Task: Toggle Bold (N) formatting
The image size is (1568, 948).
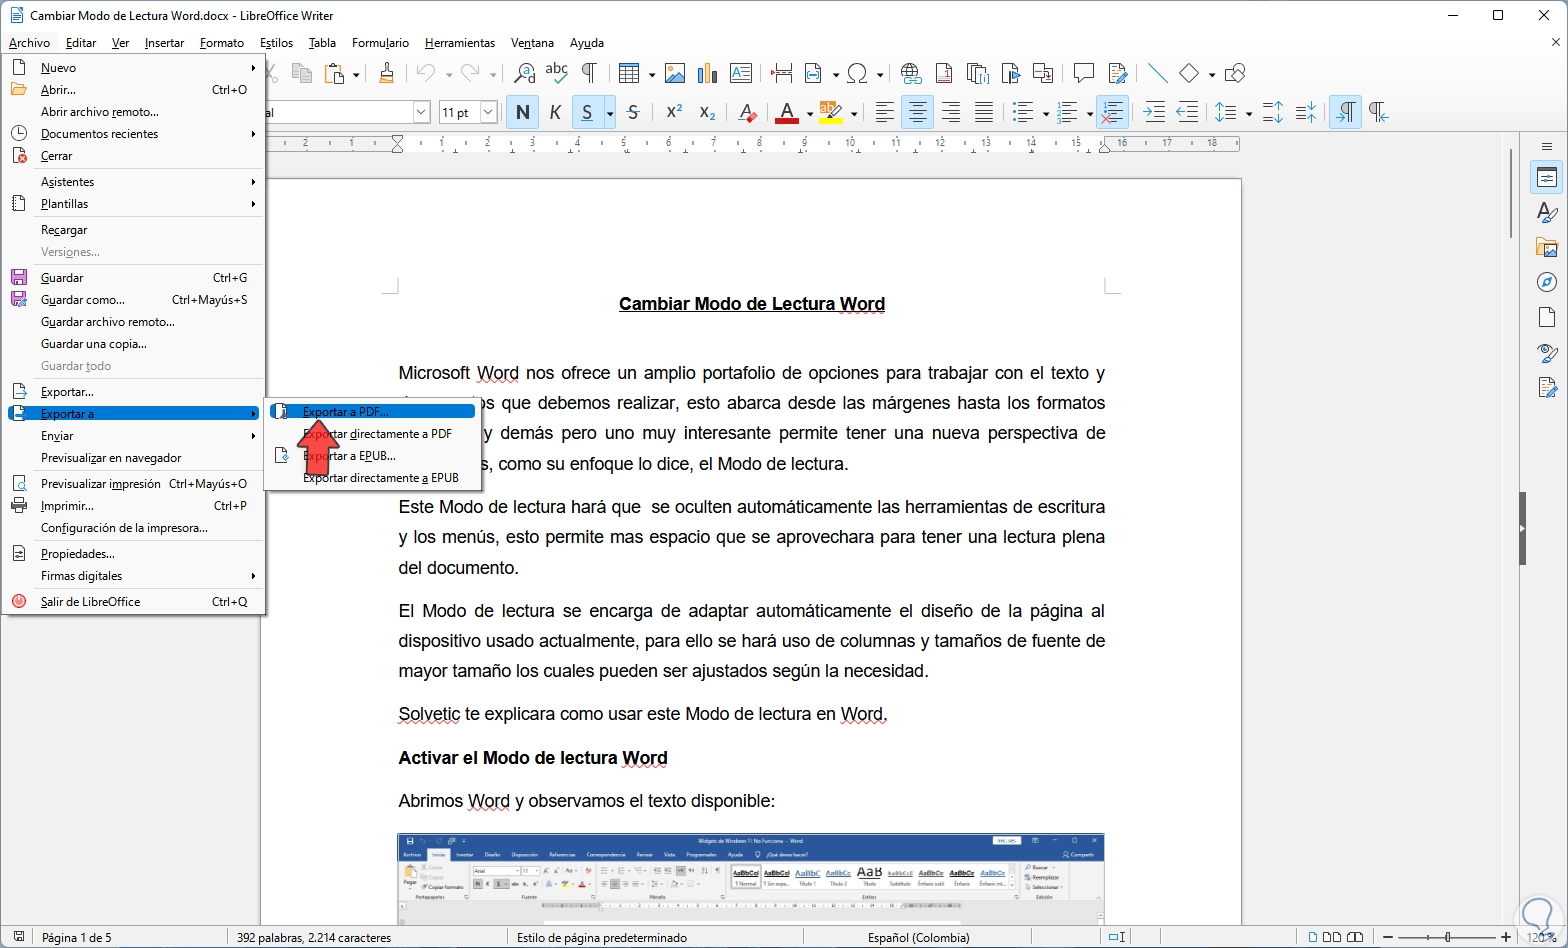Action: 522,113
